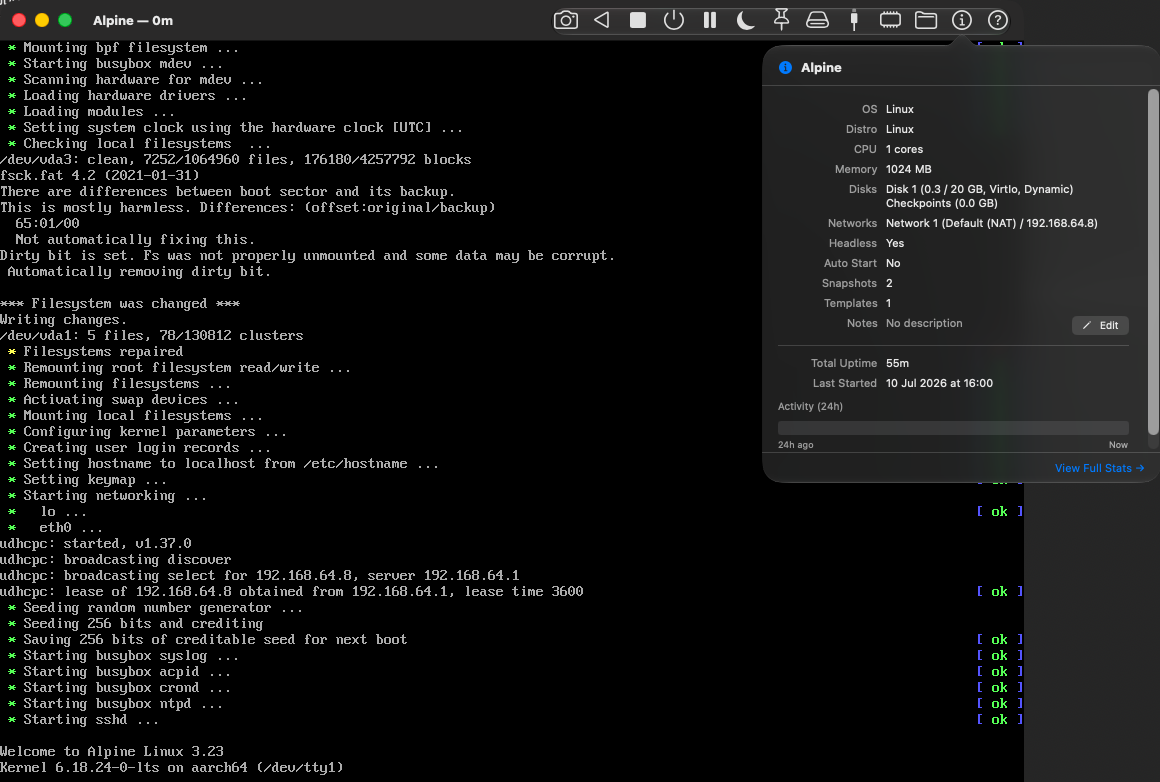Click the '*** Filesystem was changed ***' line
The image size is (1160, 782).
pos(120,303)
